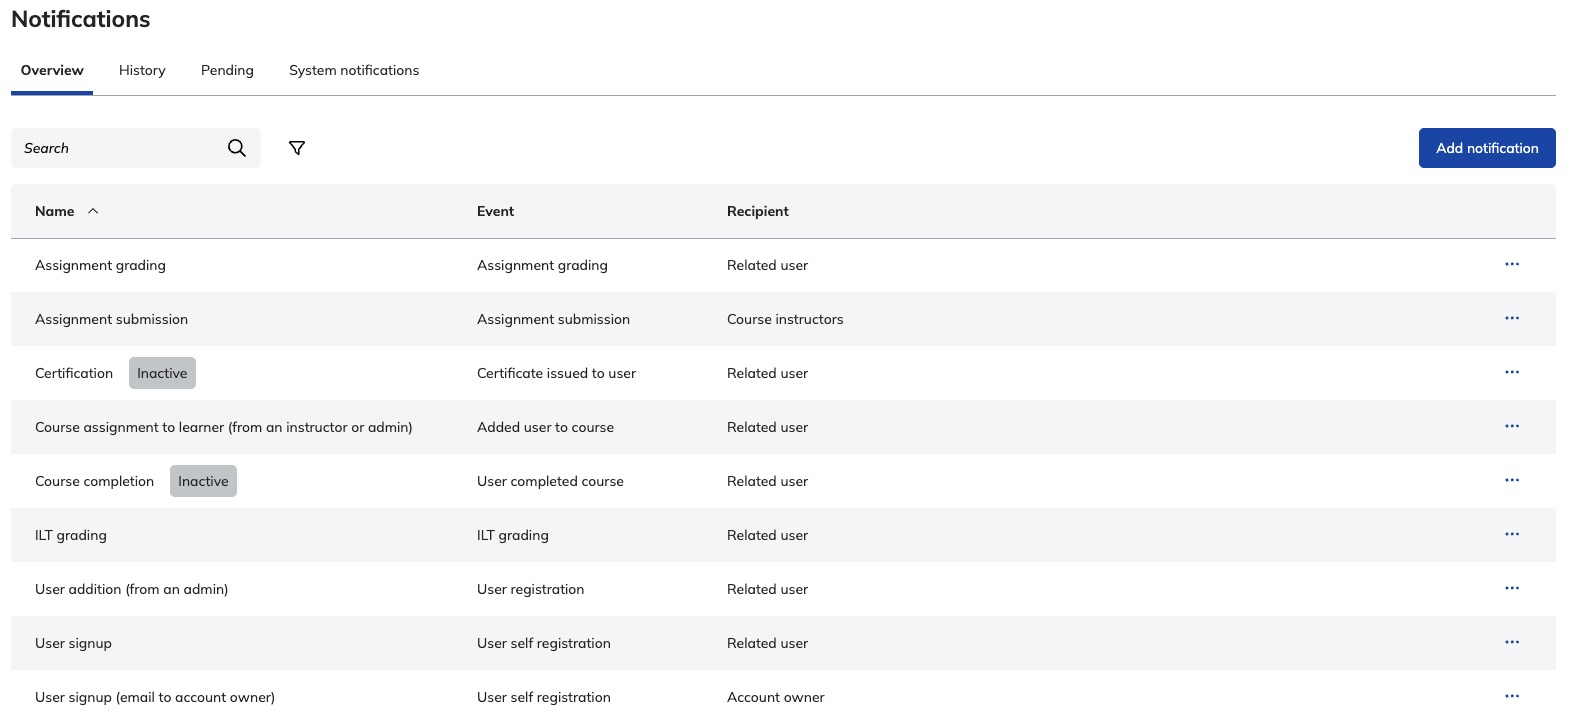Open the filter funnel icon
The image size is (1569, 725).
click(x=297, y=148)
